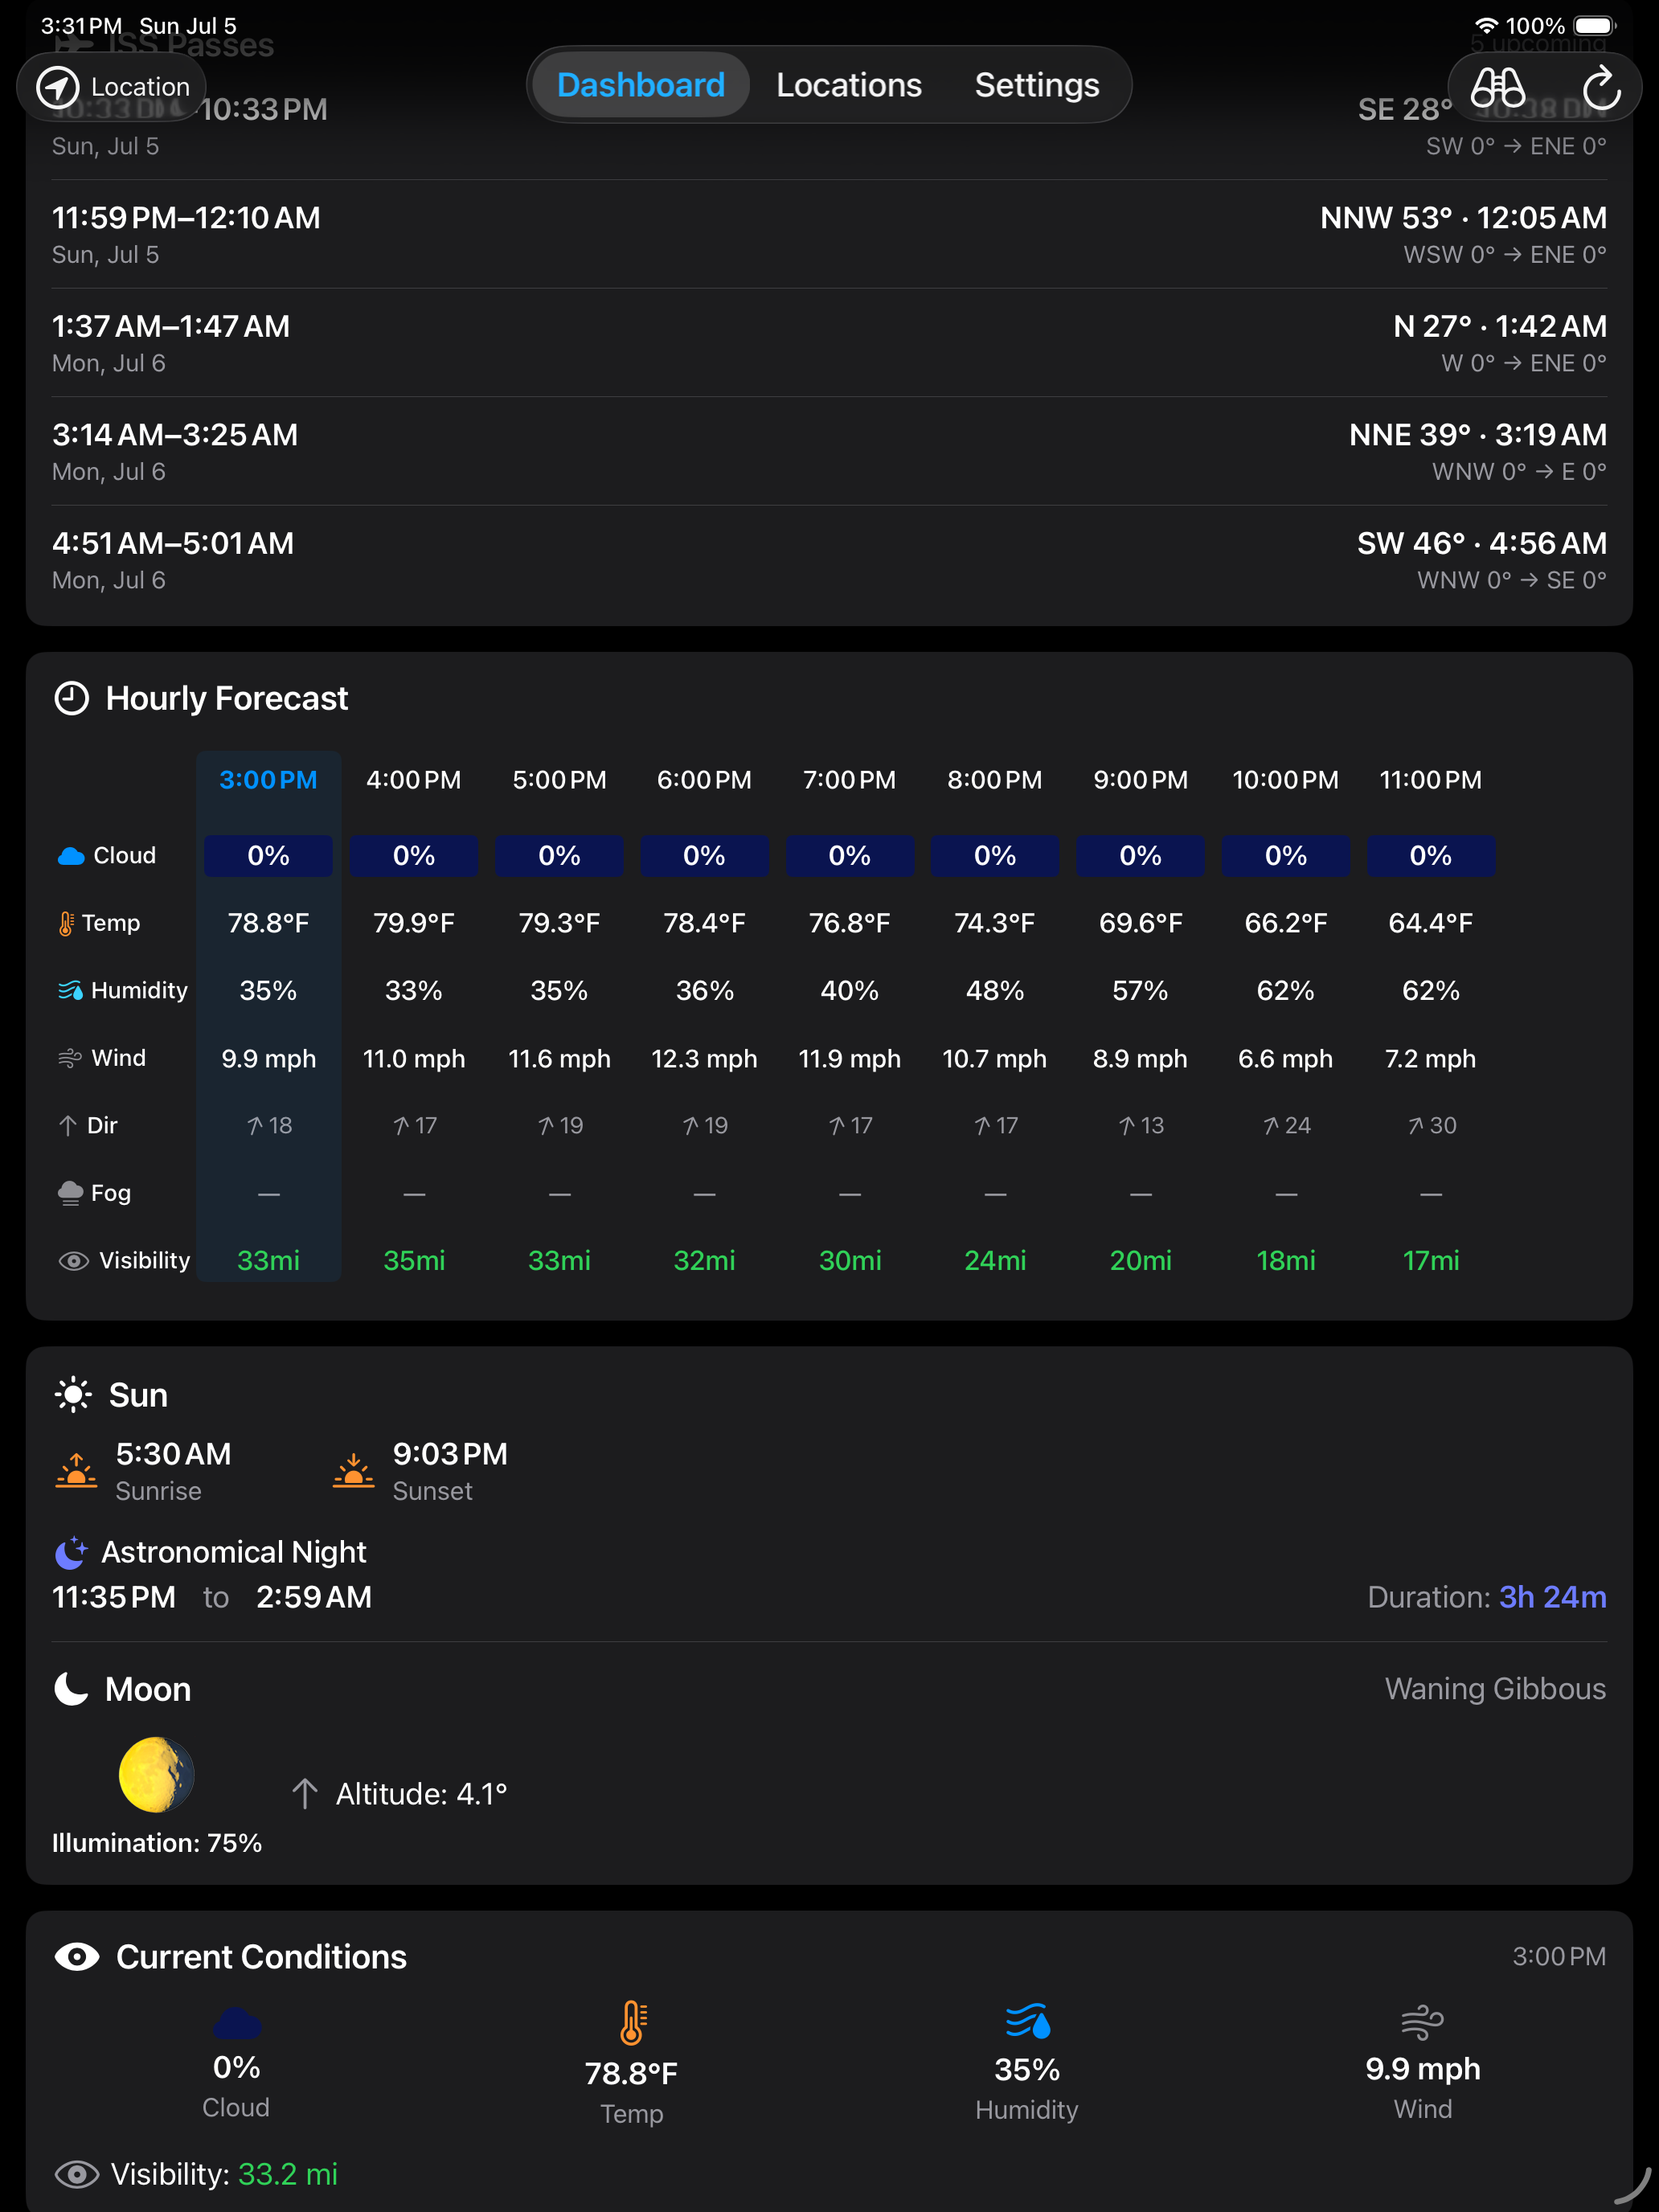Tap the 12.3 mph wind value
The width and height of the screenshot is (1659, 2212).
(x=704, y=1058)
